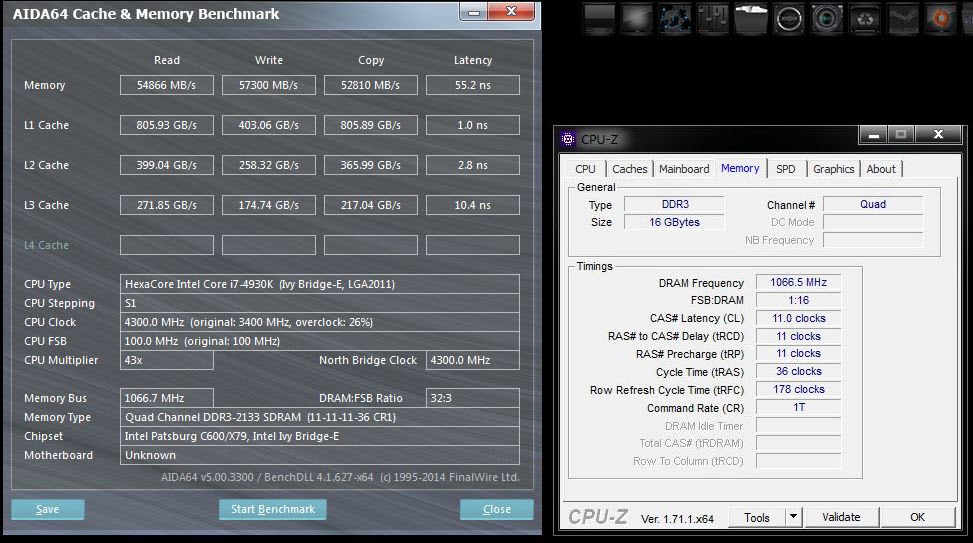Click the Quad channel value
Image resolution: width=973 pixels, height=543 pixels.
click(x=873, y=204)
